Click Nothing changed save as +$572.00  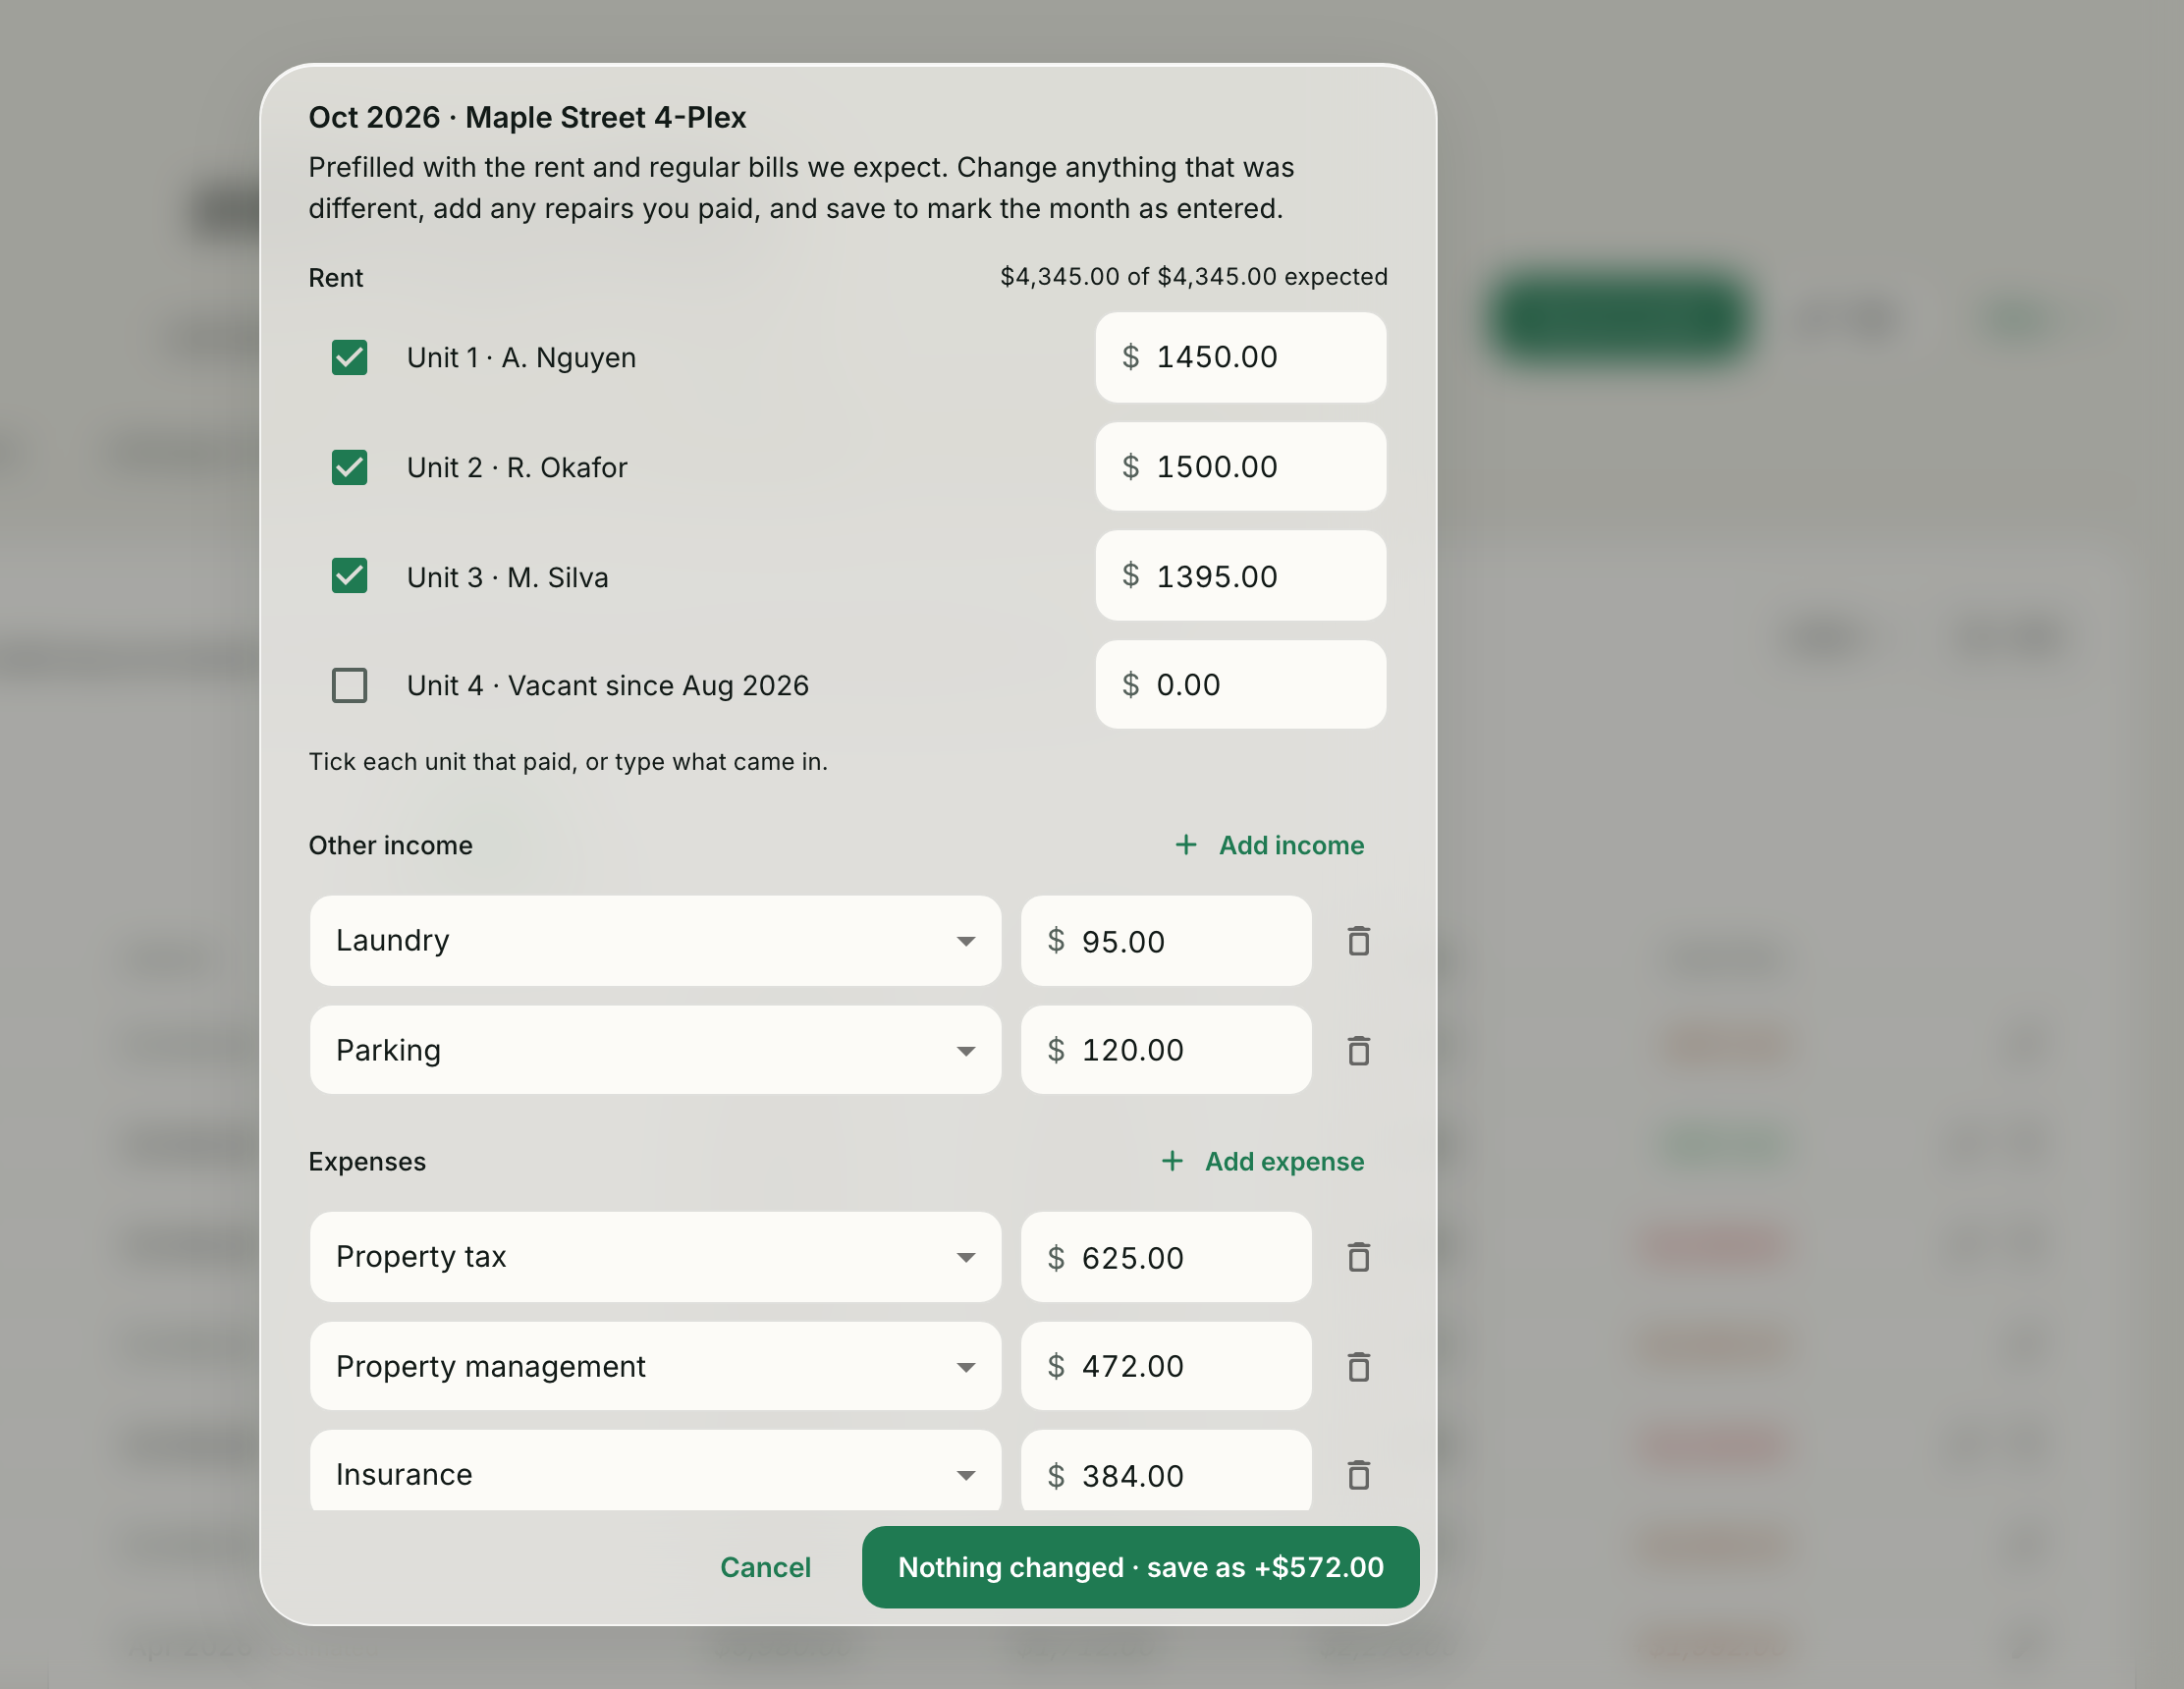[x=1140, y=1567]
